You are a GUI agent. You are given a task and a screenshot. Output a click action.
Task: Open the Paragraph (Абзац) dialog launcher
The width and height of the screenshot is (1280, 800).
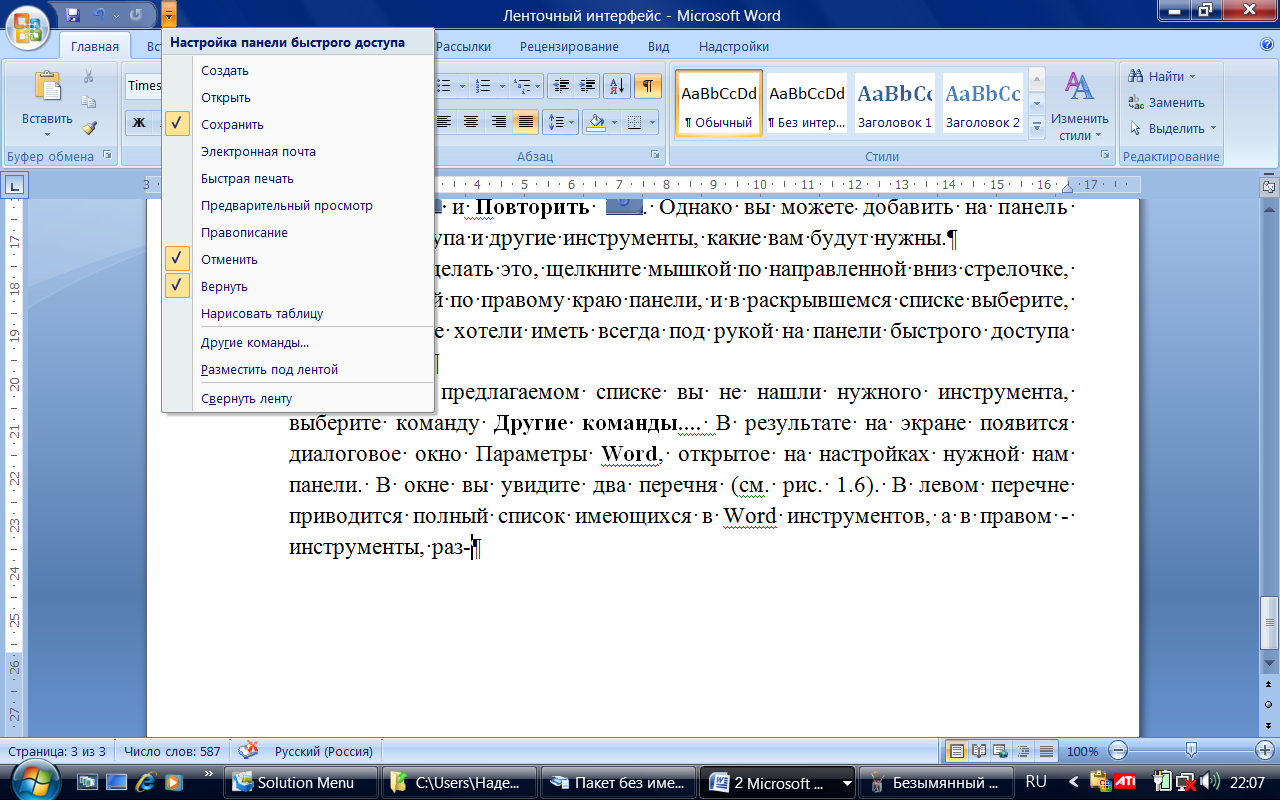(655, 155)
